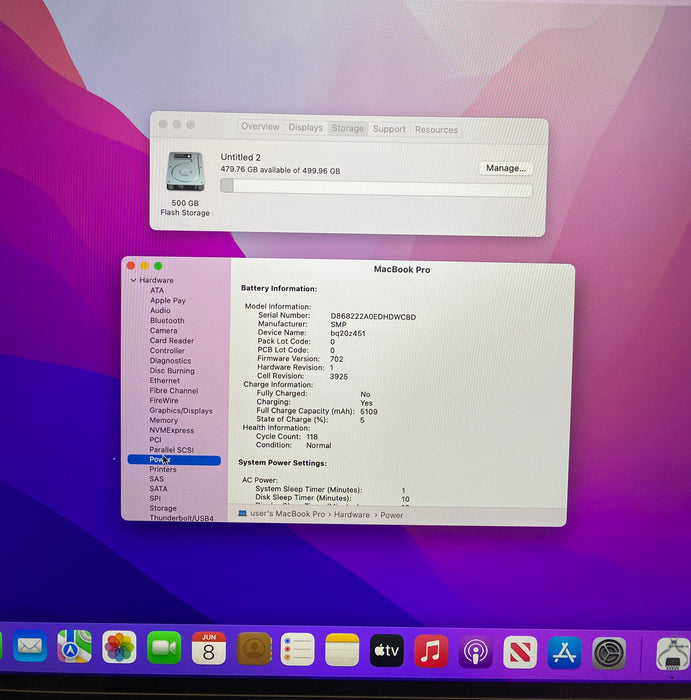Launch FaceTime from the Dock
Viewport: 691px width, 700px height.
(x=164, y=648)
